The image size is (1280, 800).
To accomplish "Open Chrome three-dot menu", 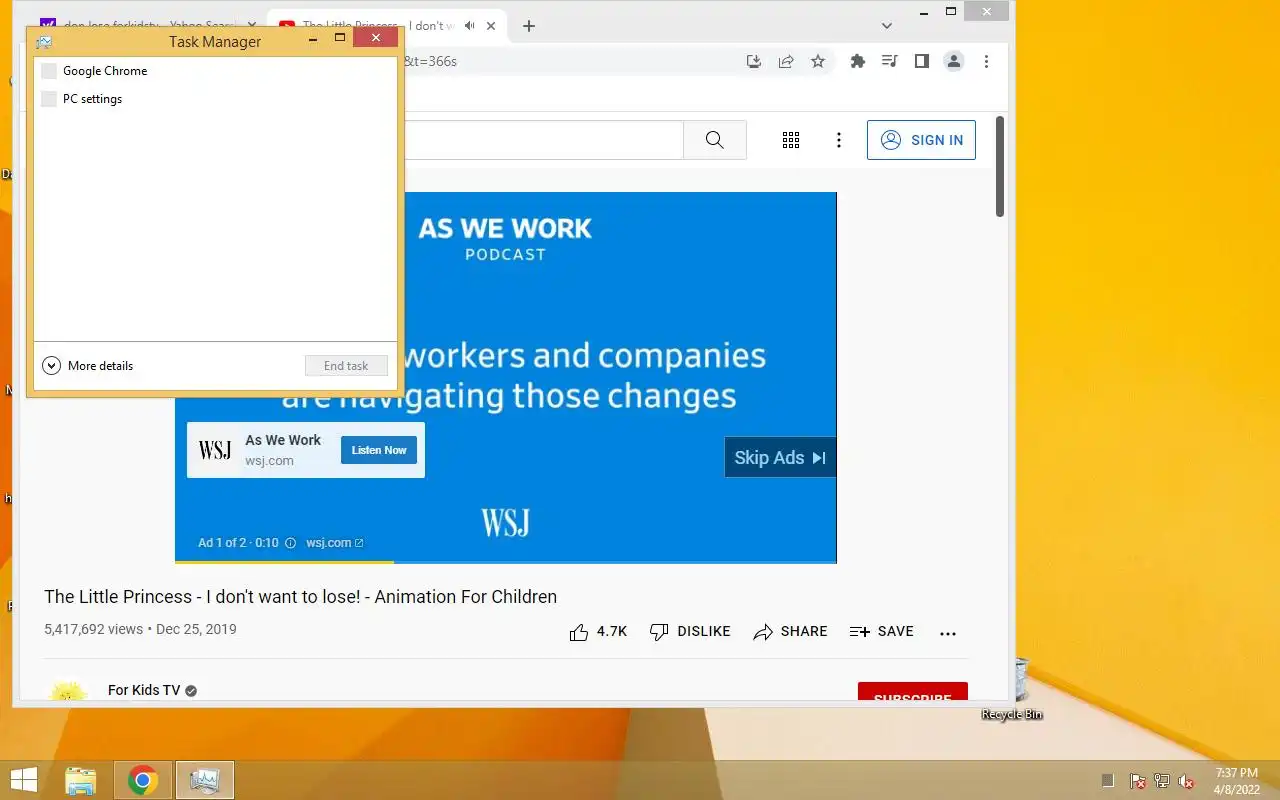I will click(986, 61).
